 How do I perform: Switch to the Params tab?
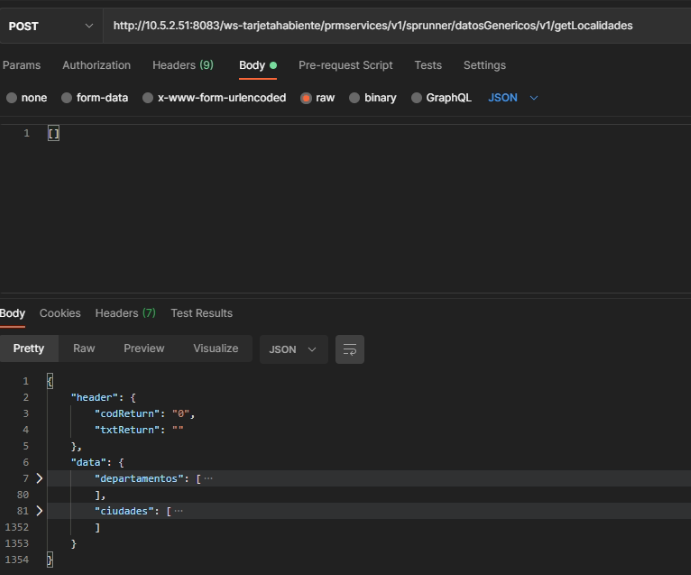click(x=21, y=65)
